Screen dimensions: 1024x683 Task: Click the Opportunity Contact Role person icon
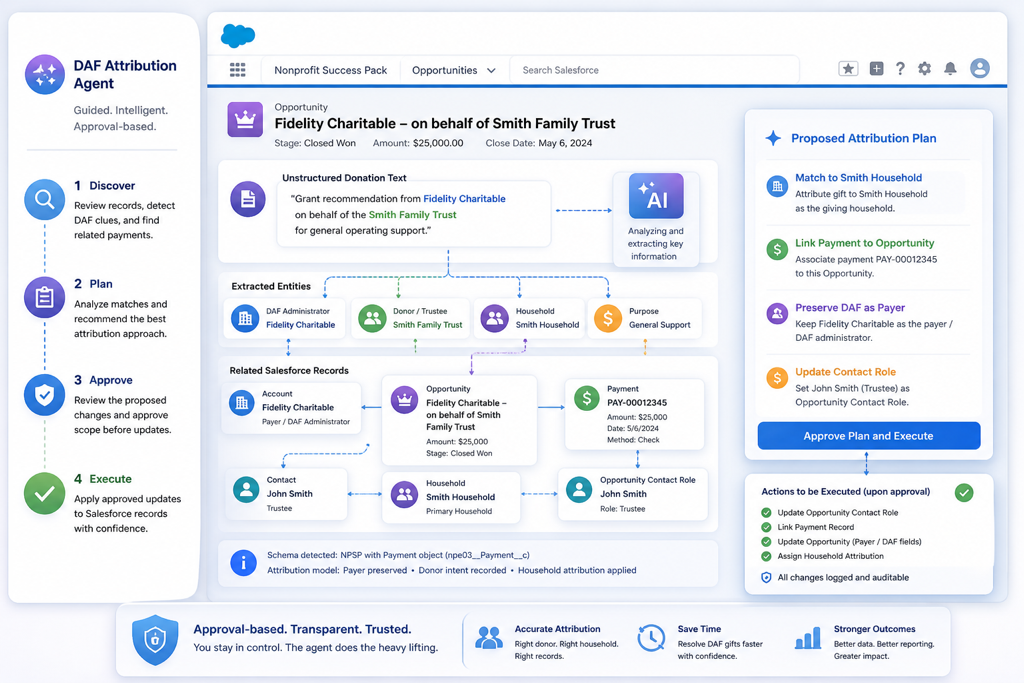tap(579, 489)
